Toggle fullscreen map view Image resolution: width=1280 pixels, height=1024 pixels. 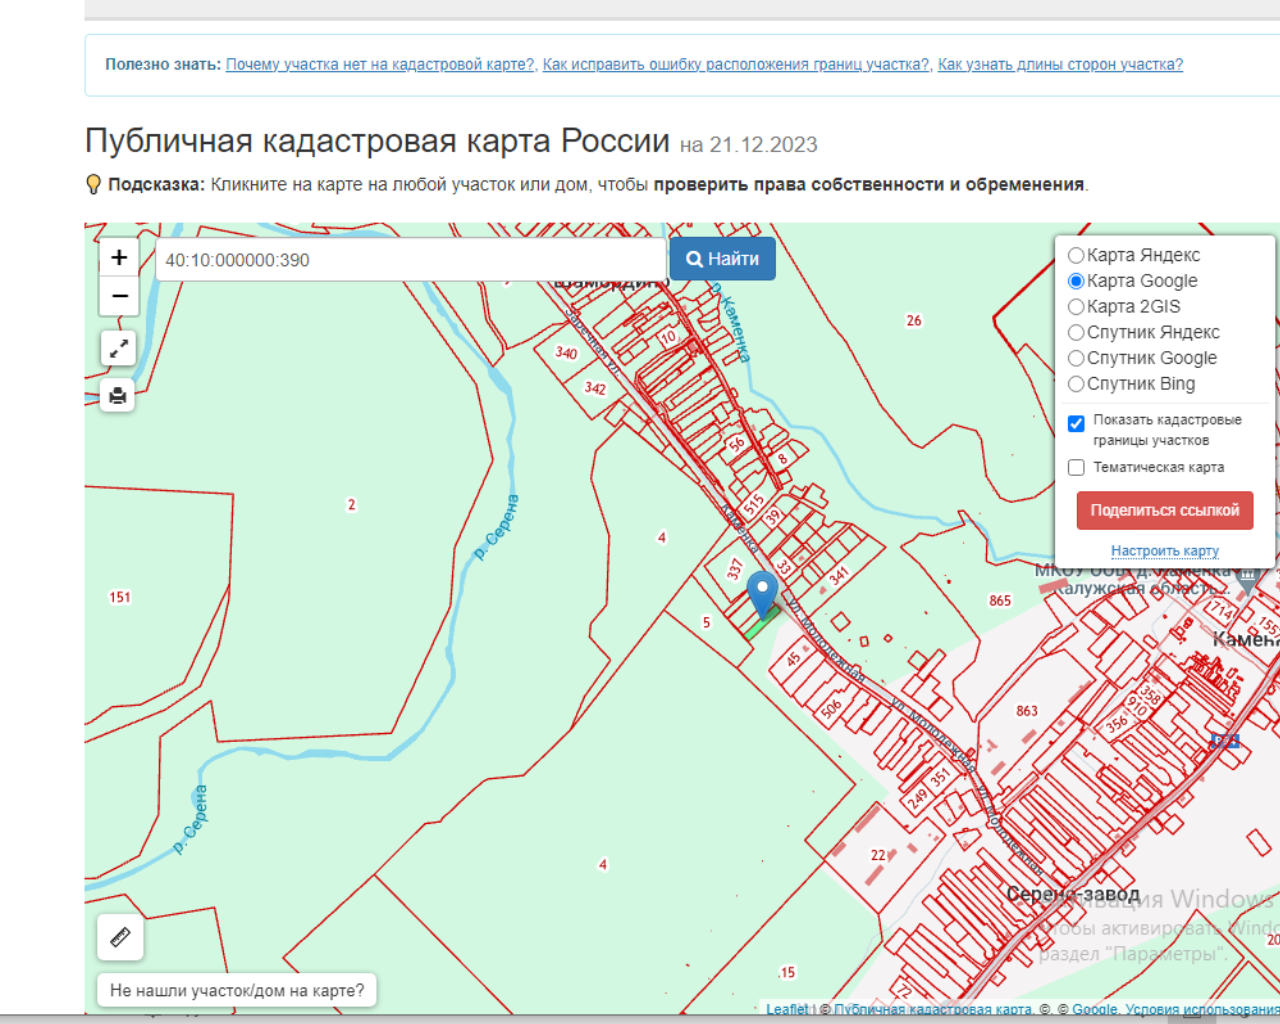tap(118, 348)
